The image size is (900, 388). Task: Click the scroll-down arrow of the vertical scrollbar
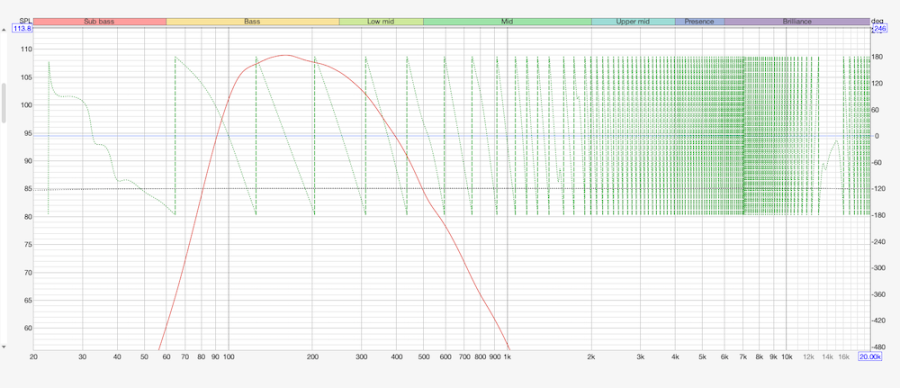coord(3,347)
